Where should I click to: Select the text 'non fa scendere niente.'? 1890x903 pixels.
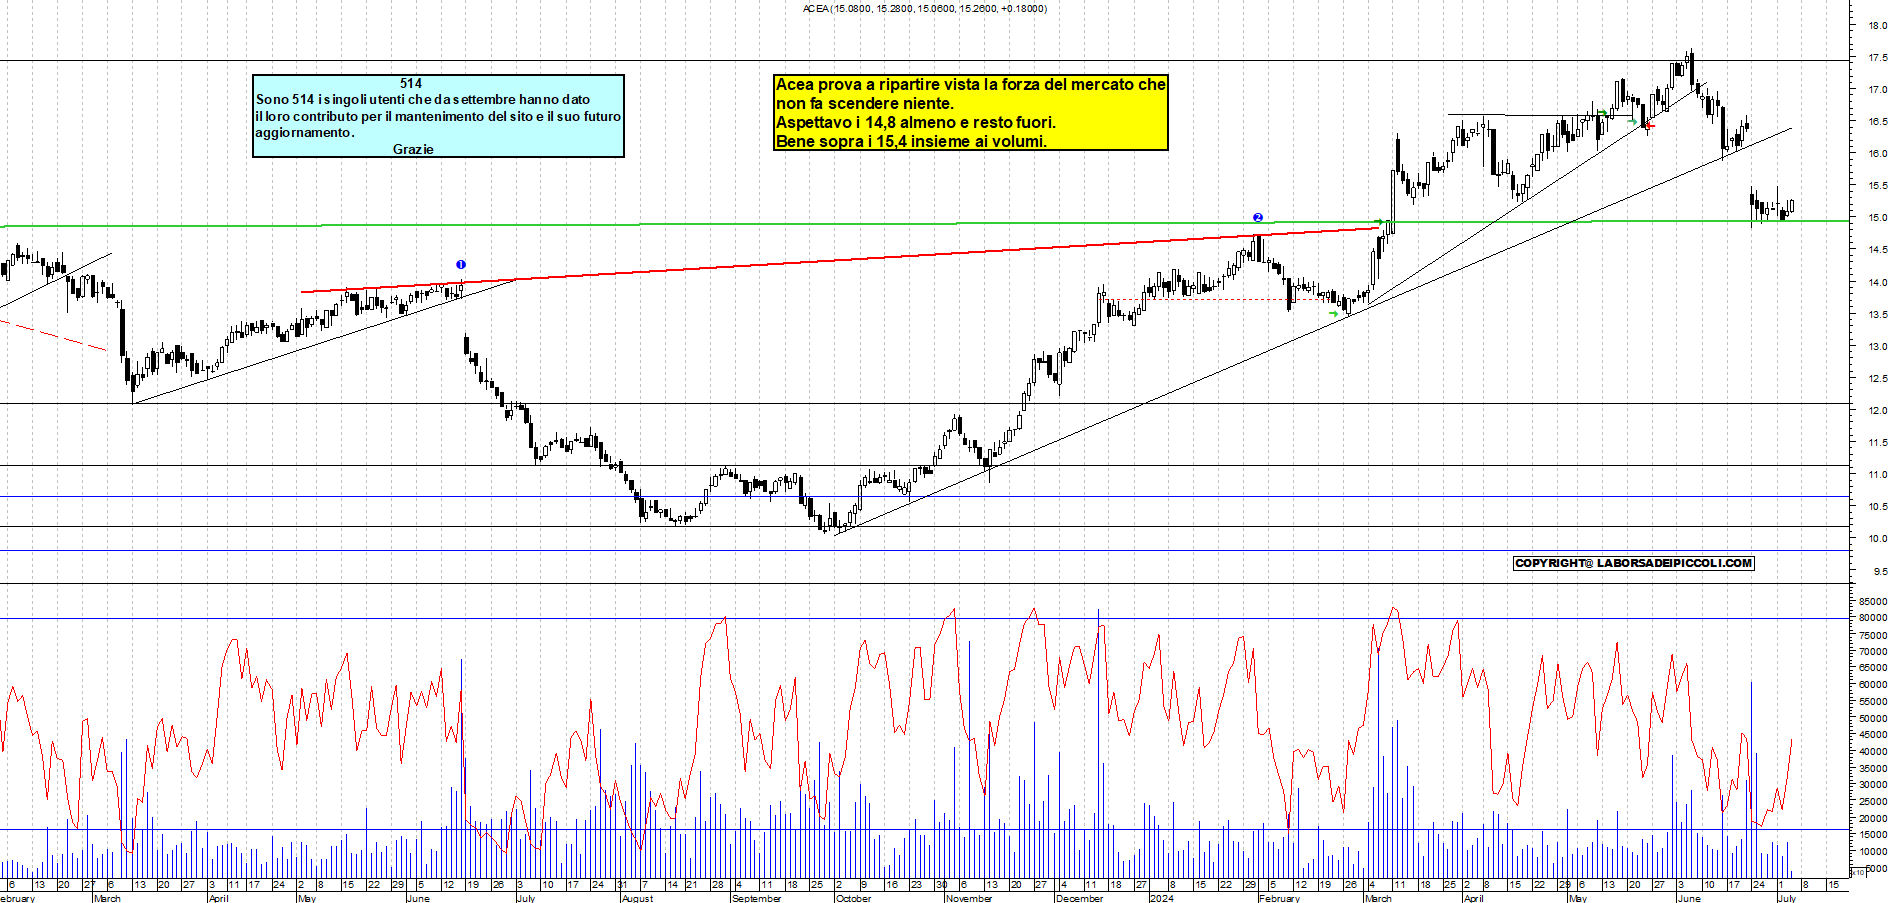865,104
